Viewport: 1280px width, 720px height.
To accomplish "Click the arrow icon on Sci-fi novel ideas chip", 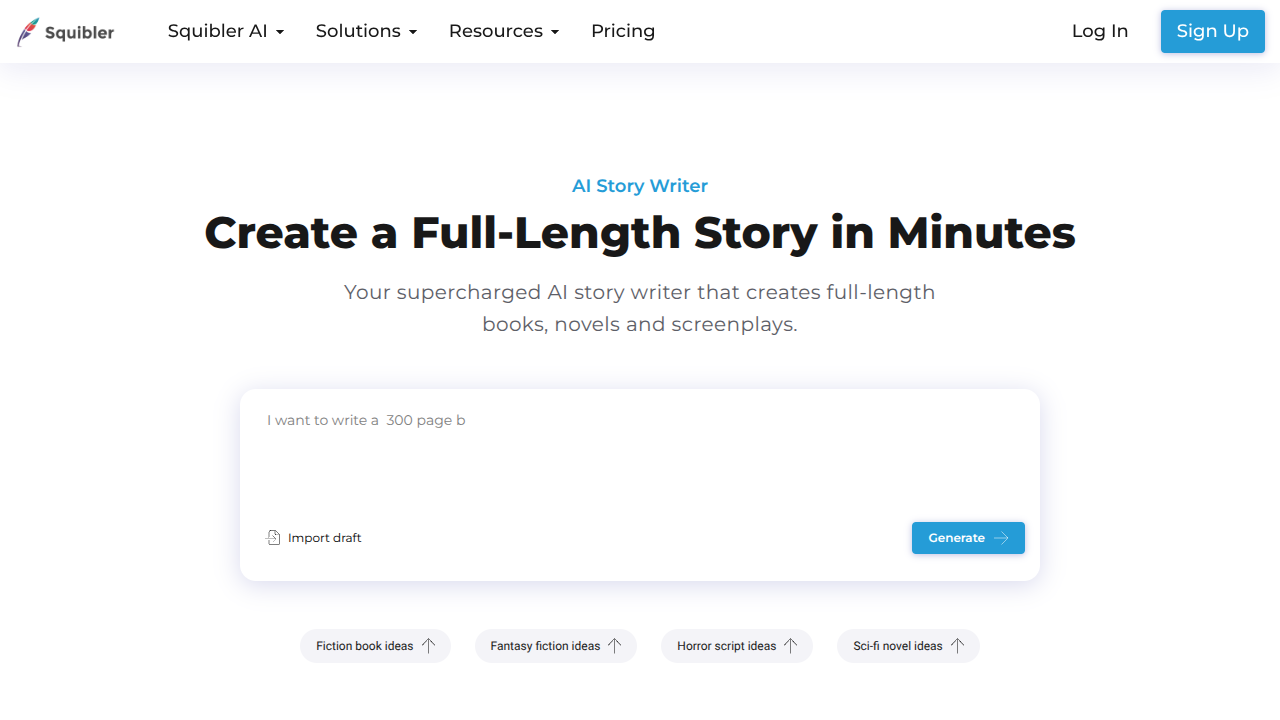I will pyautogui.click(x=959, y=645).
